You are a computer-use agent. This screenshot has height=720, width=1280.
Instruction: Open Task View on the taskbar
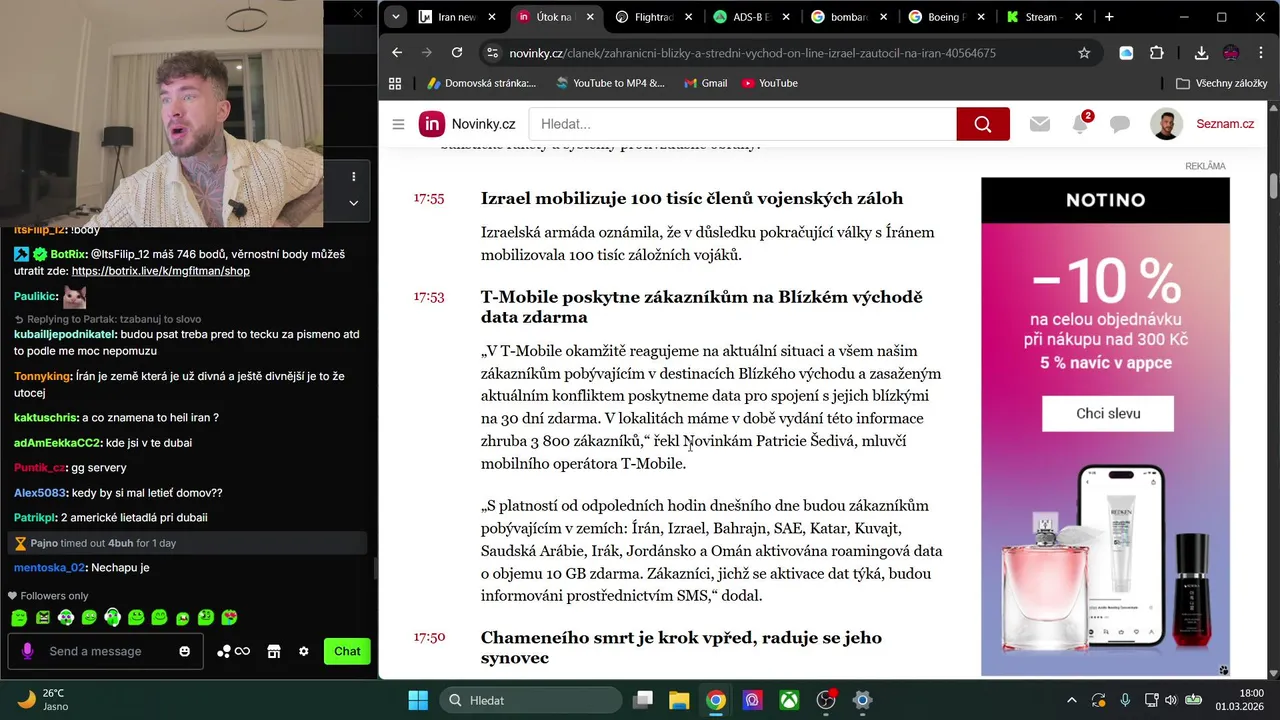click(x=643, y=700)
